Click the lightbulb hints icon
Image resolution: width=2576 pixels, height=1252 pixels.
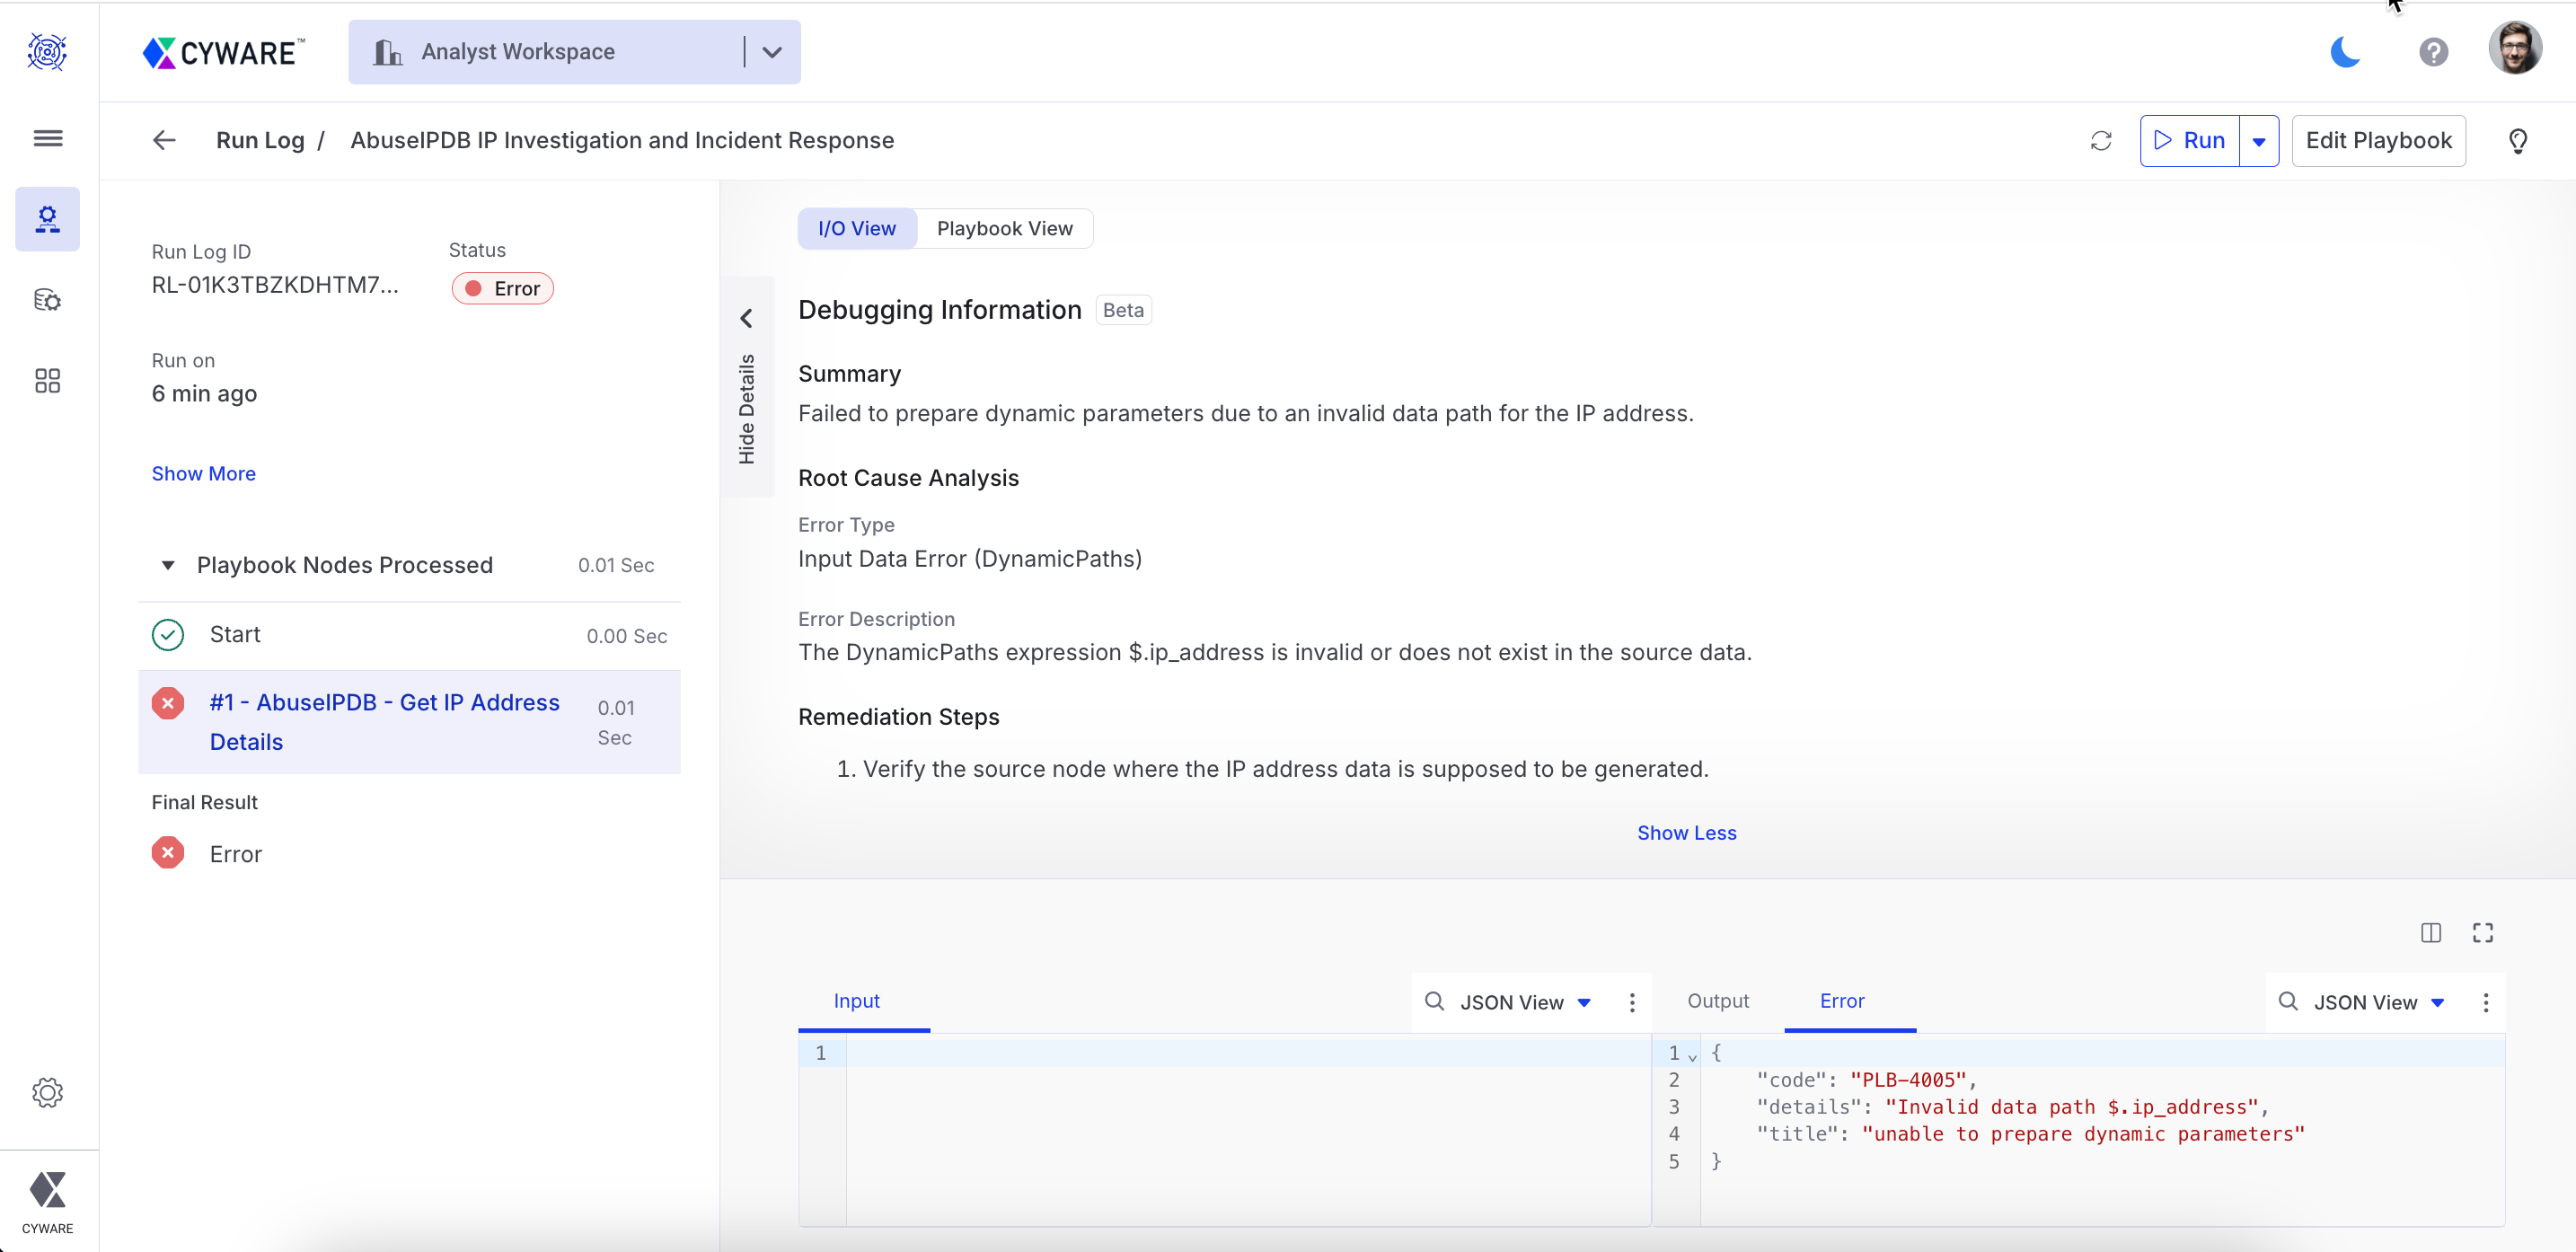(2517, 141)
